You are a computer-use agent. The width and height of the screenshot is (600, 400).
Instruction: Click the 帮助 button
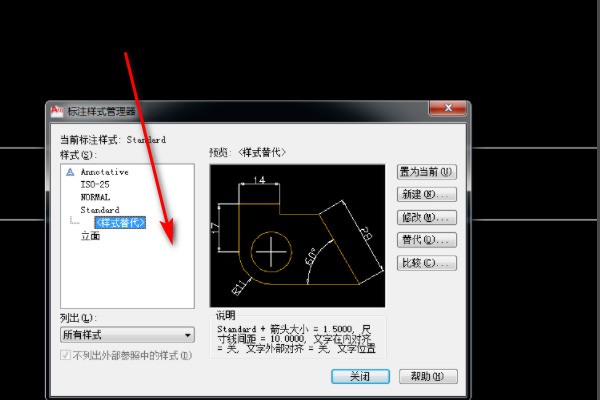(x=427, y=377)
